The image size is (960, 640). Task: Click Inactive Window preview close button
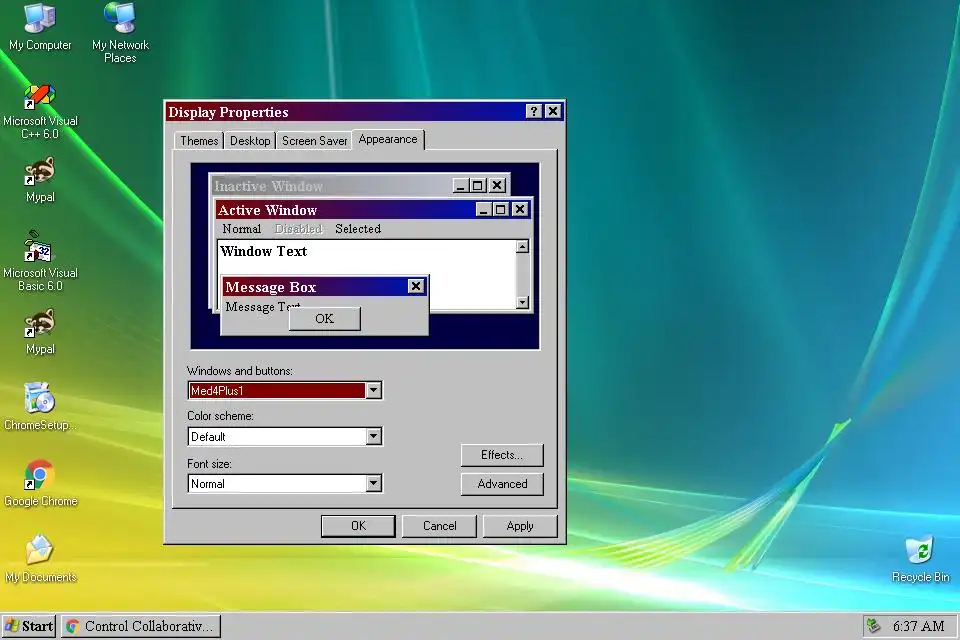point(498,185)
